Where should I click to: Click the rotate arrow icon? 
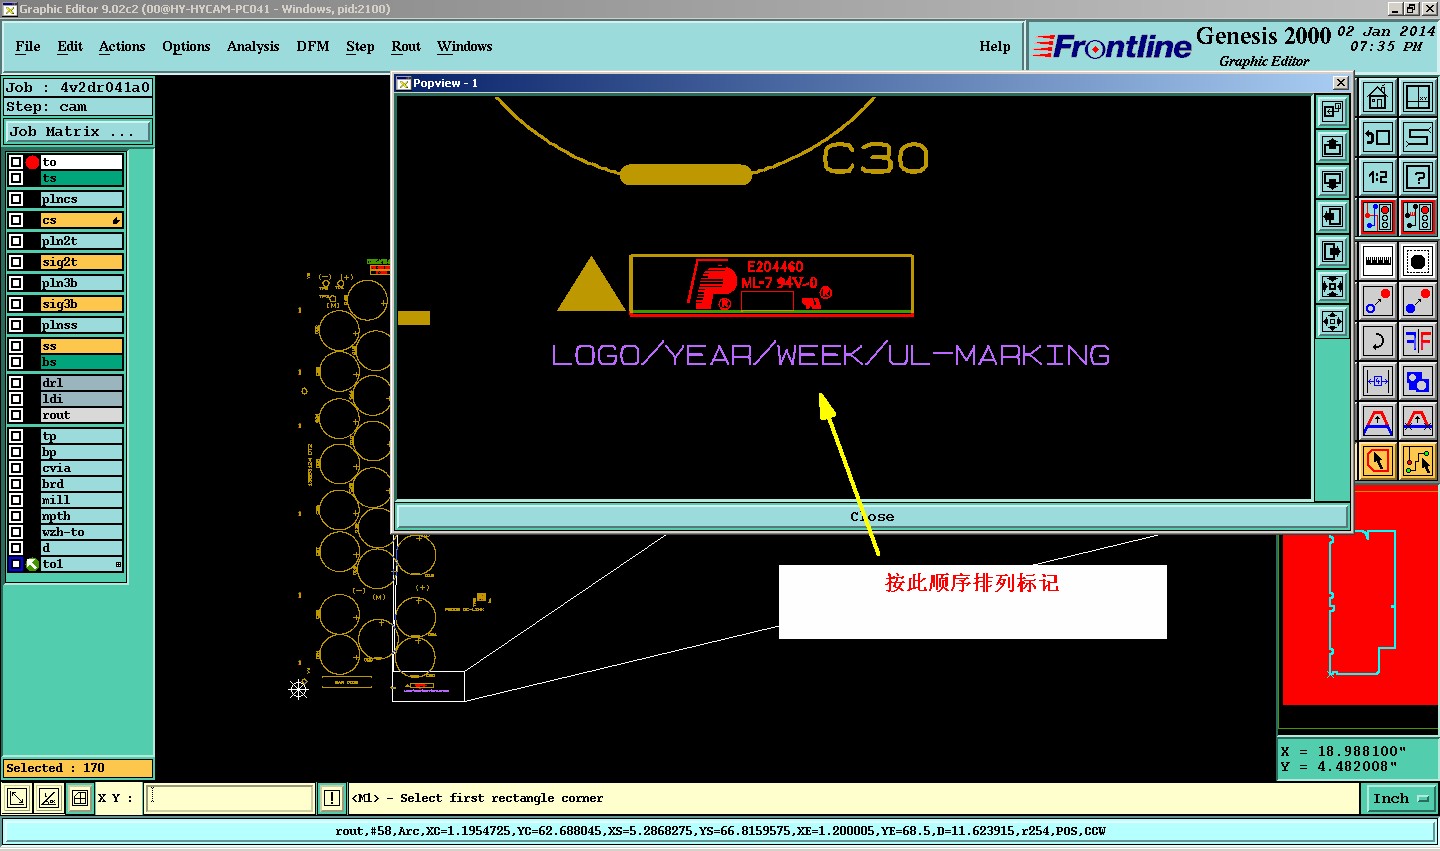1378,341
